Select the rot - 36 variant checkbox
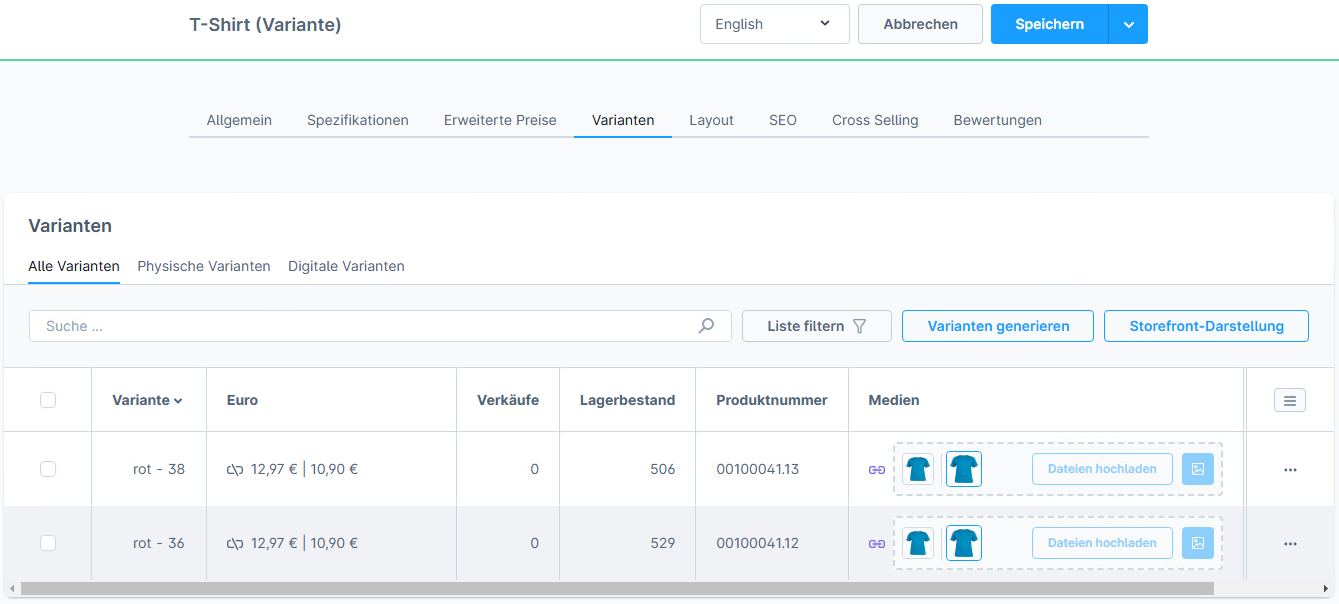1339x604 pixels. (x=48, y=543)
